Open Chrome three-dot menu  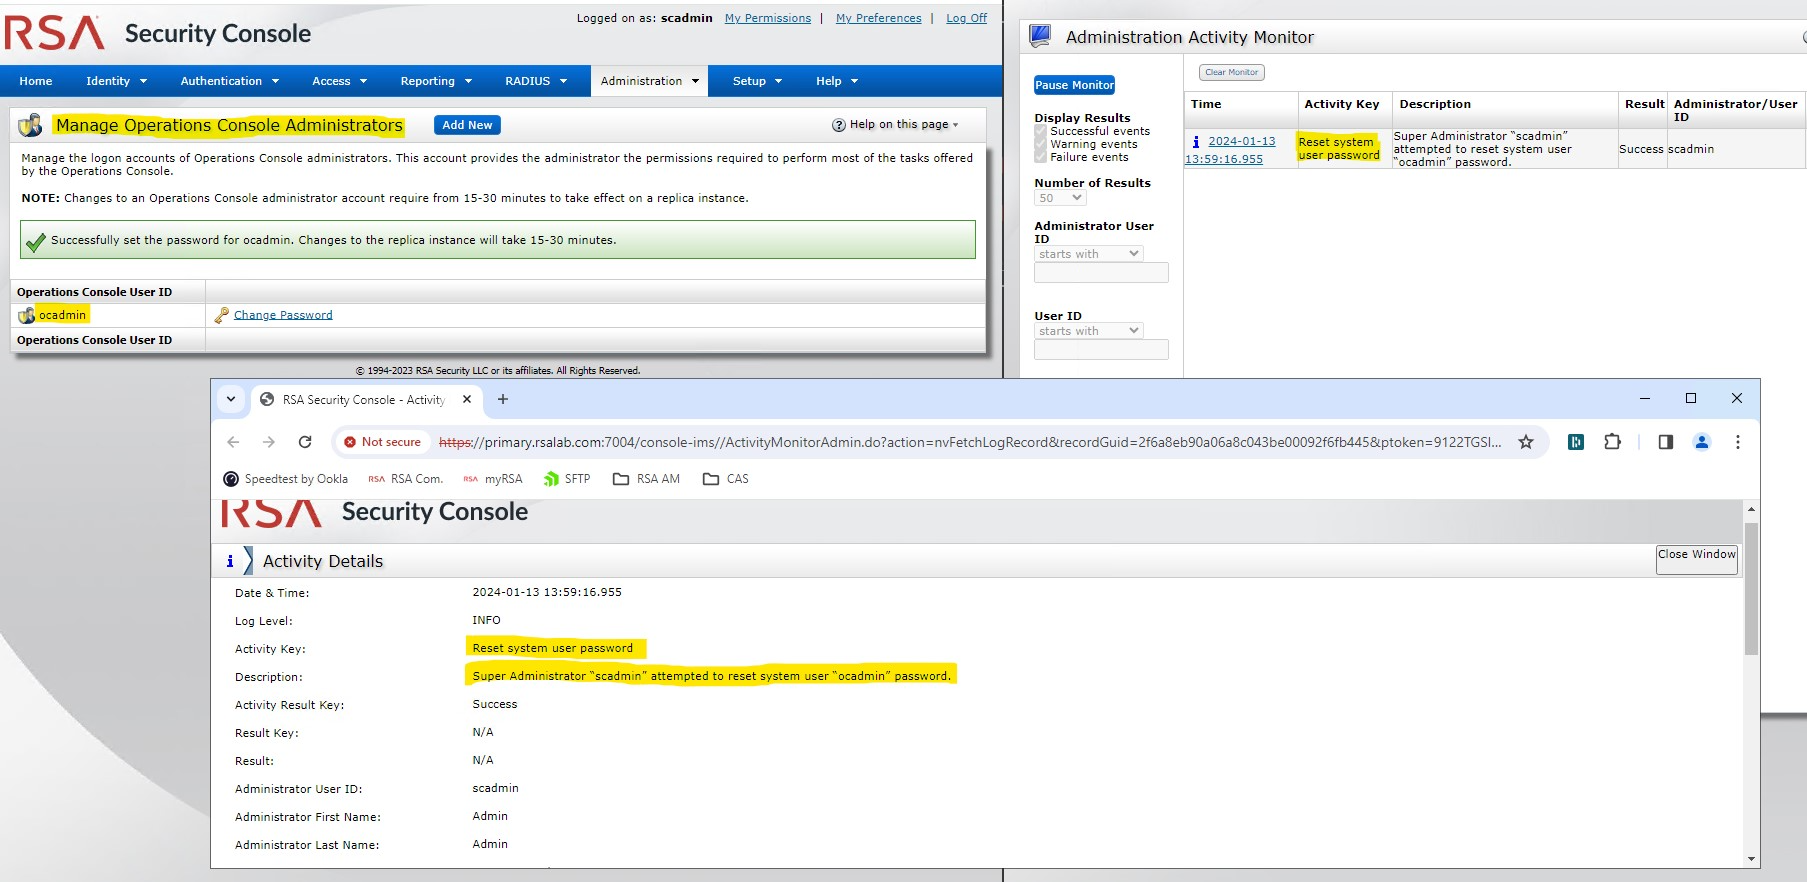[1738, 442]
